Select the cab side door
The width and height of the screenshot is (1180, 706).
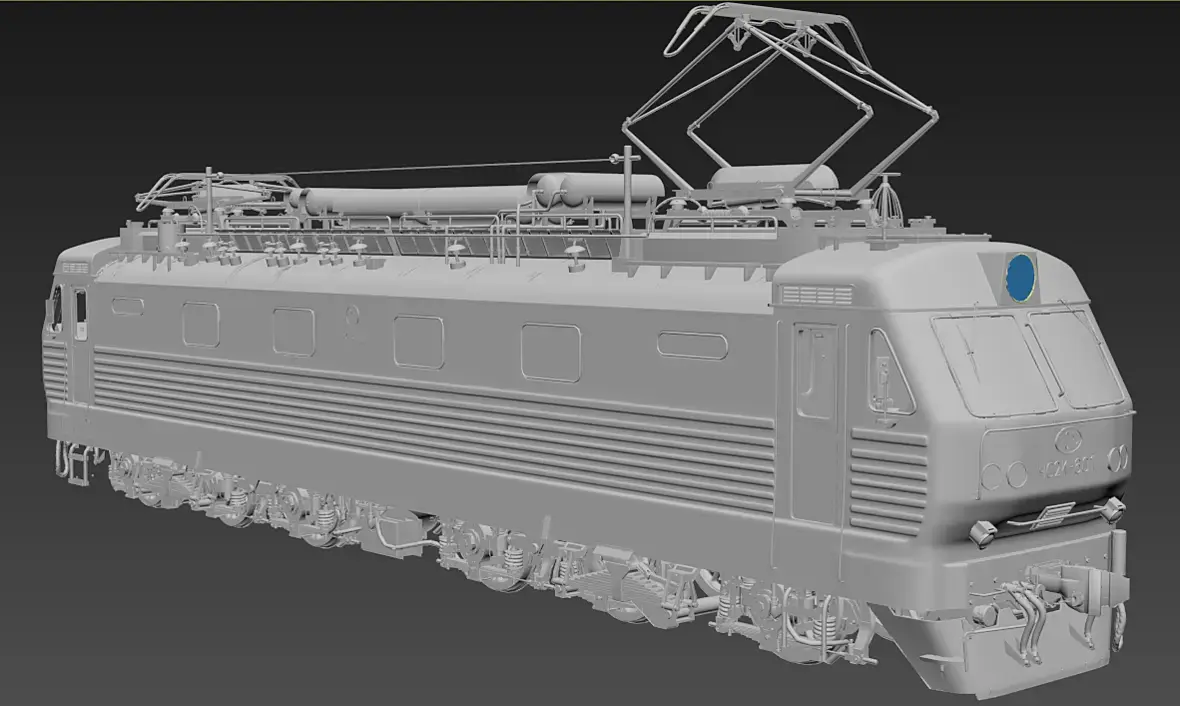tap(814, 424)
